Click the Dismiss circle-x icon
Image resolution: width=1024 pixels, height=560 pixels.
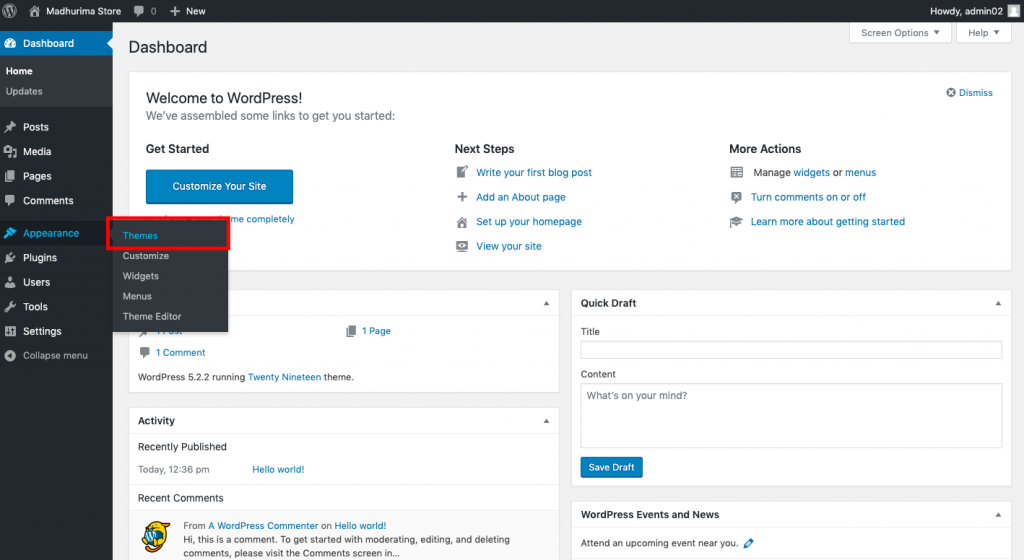tap(951, 93)
